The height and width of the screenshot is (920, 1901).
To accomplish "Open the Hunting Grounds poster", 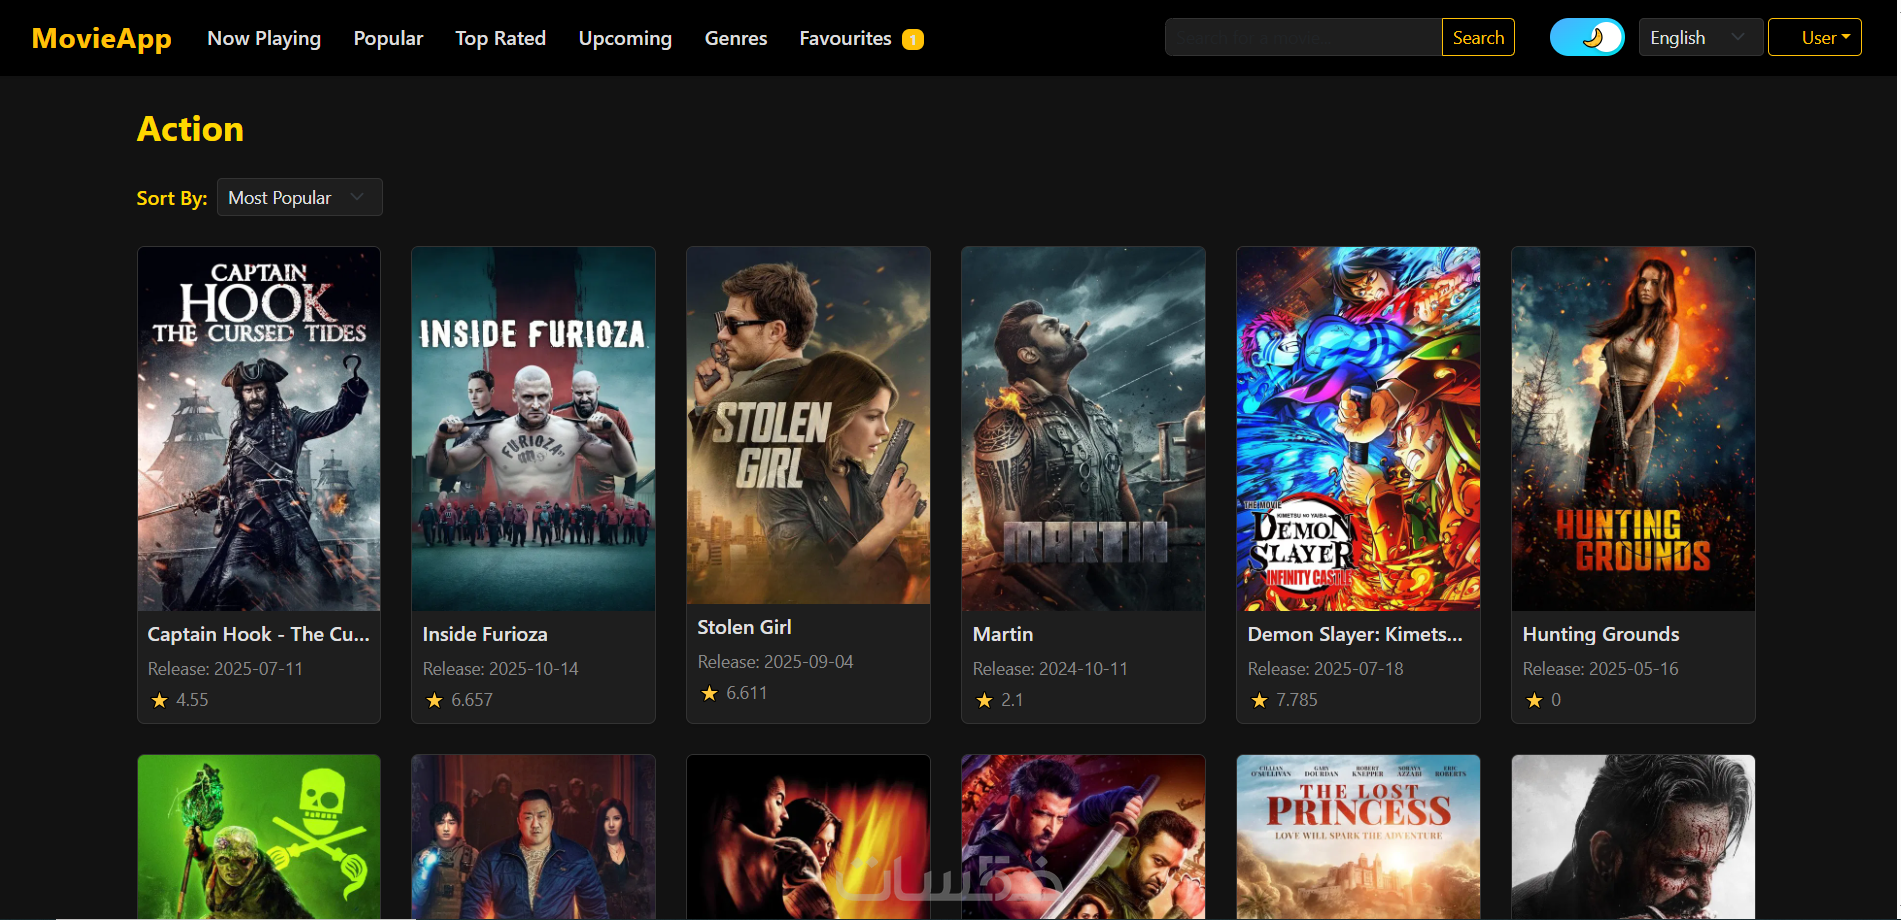I will tap(1633, 429).
